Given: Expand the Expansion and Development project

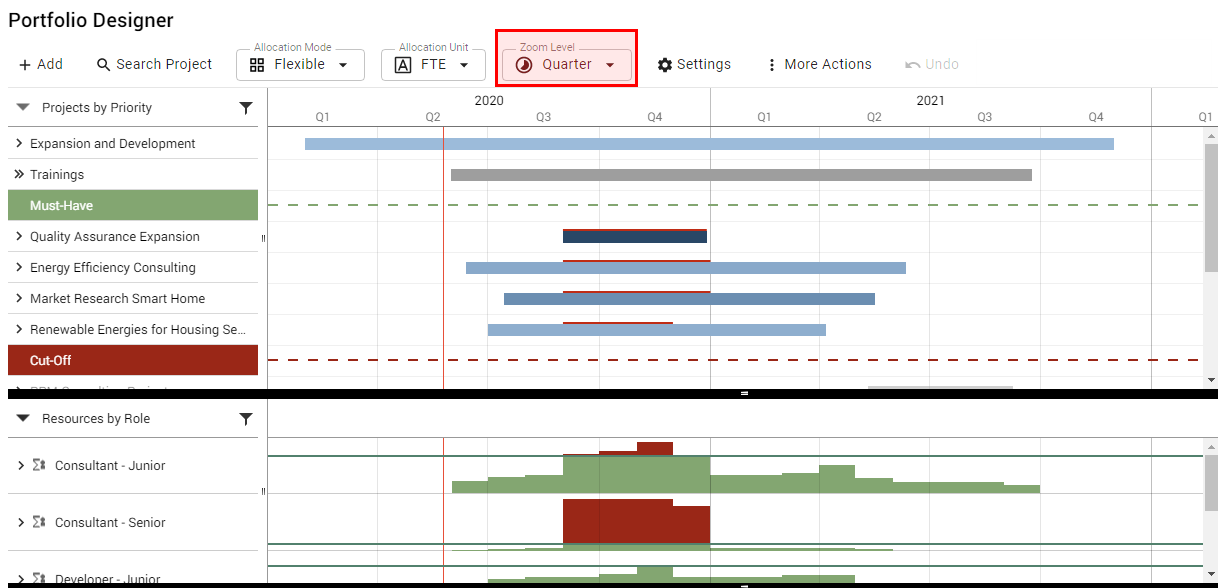Looking at the screenshot, I should coord(19,144).
